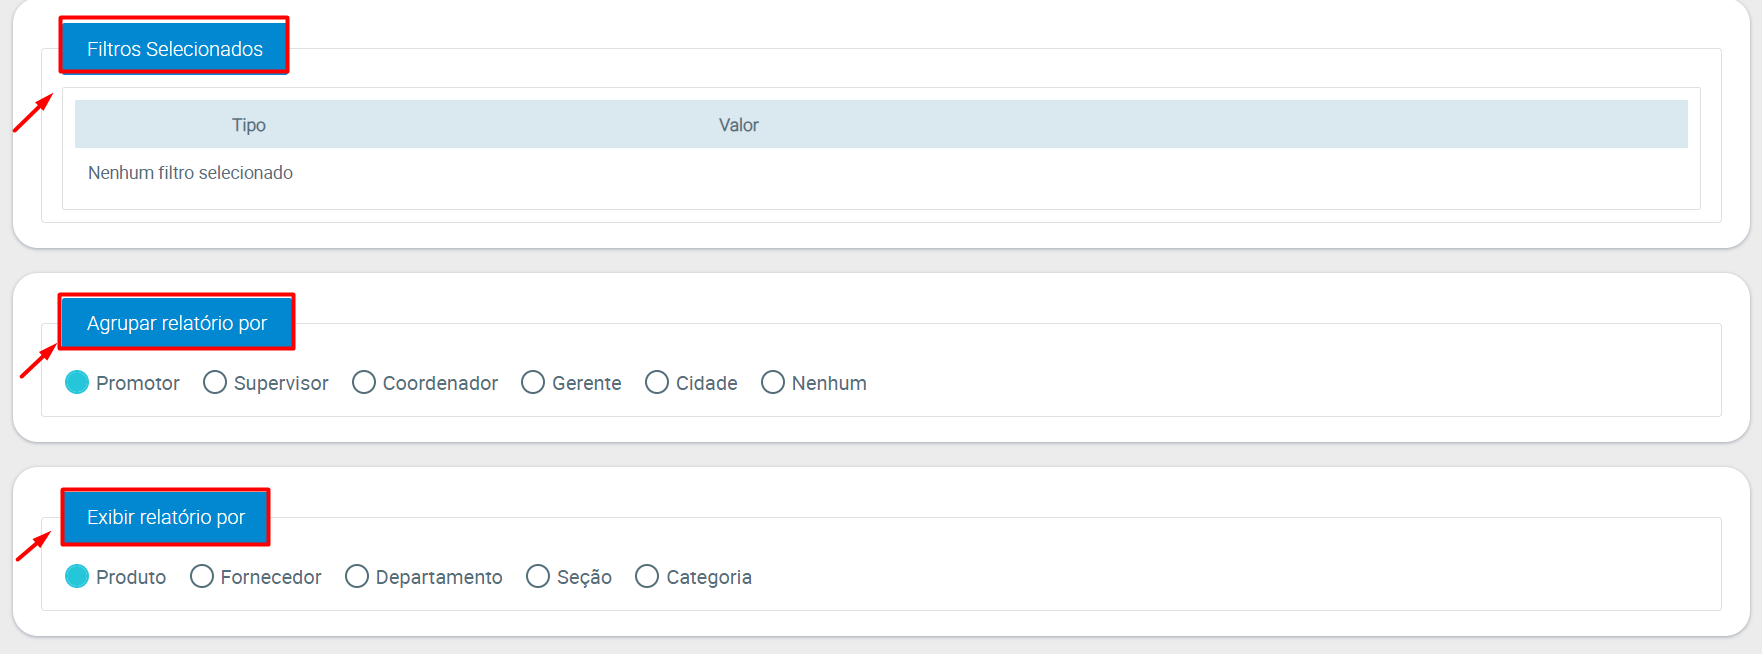Viewport: 1762px width, 654px height.
Task: Click the Exibir relatório por header
Action: click(x=165, y=517)
